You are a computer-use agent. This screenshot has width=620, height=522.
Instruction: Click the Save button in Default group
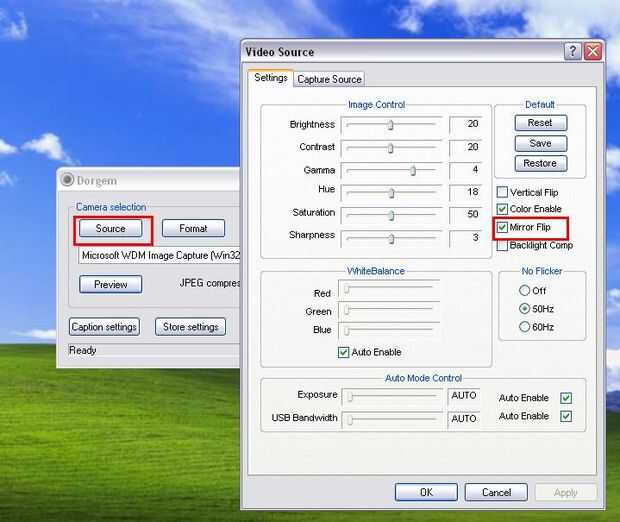(x=541, y=143)
